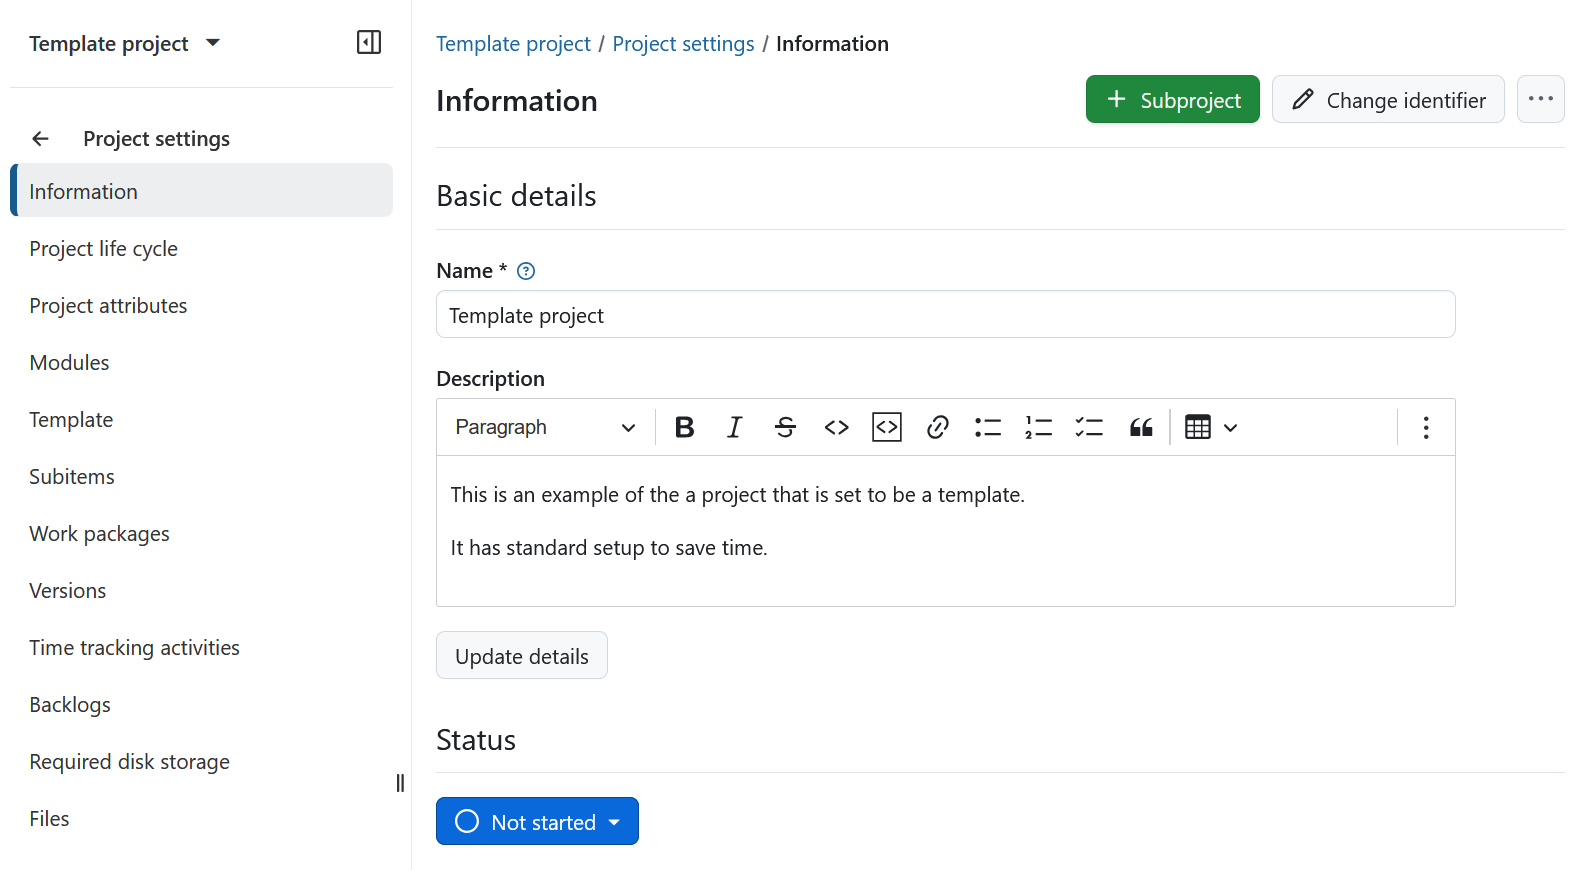The image size is (1584, 870).
Task: Open the Not started status dropdown
Action: pos(537,822)
